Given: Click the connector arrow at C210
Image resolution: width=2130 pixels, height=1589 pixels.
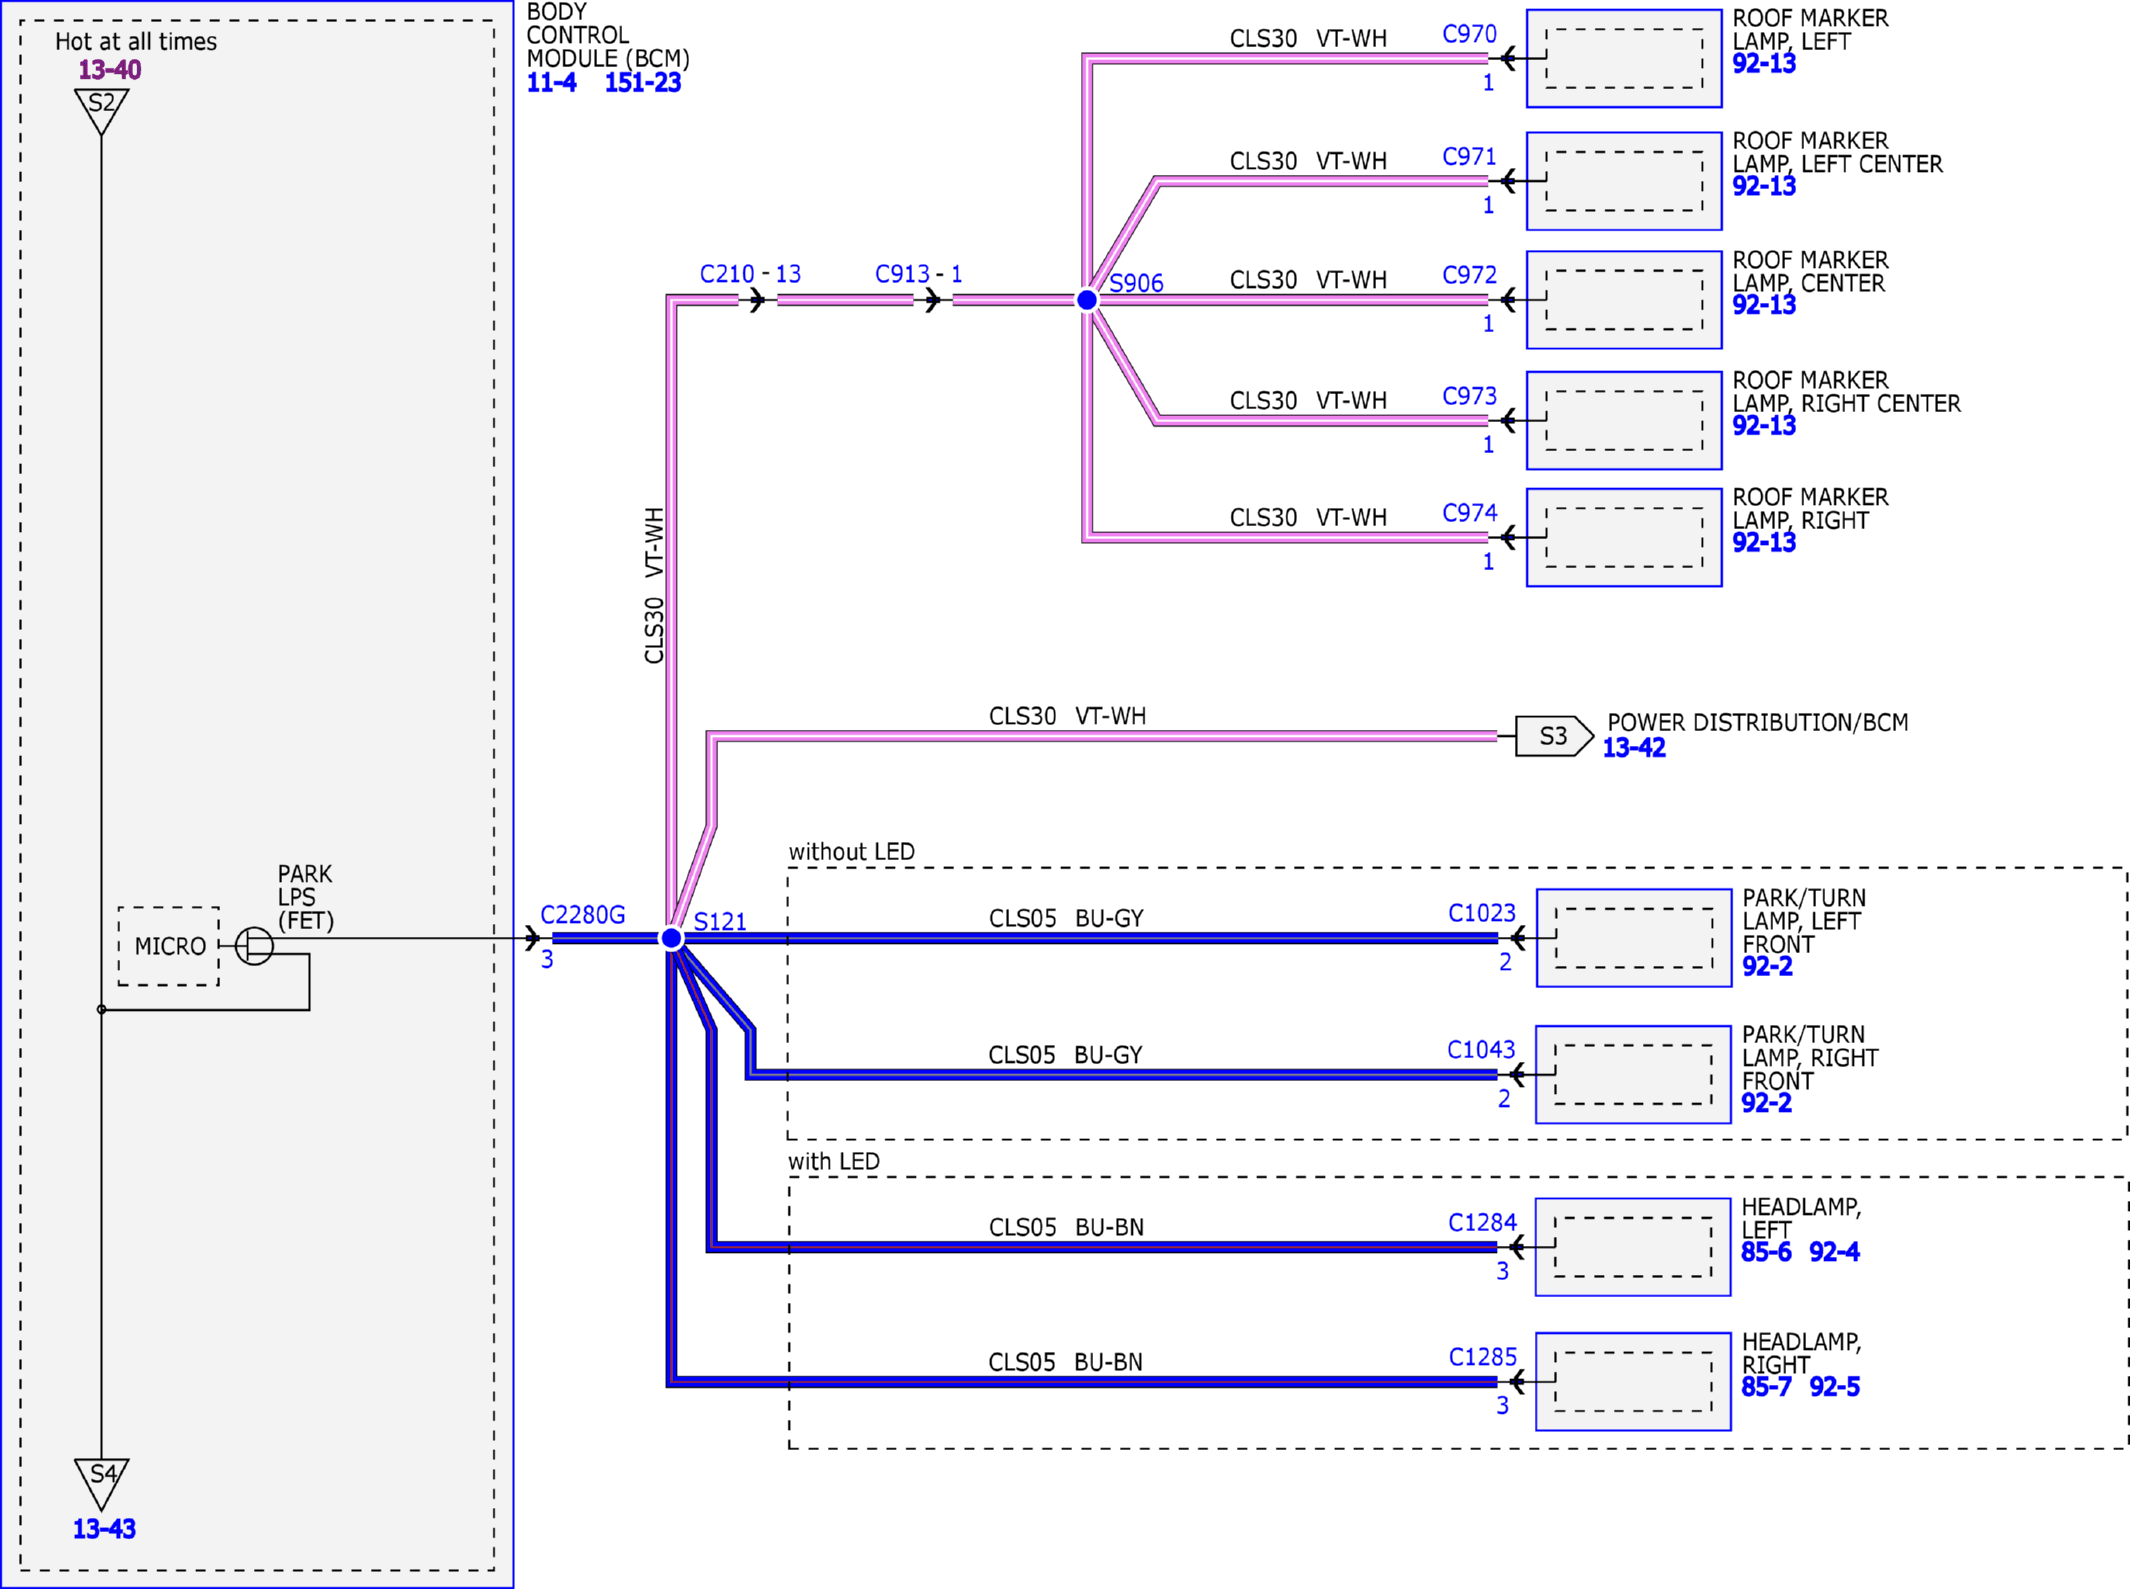Looking at the screenshot, I should click(x=757, y=300).
